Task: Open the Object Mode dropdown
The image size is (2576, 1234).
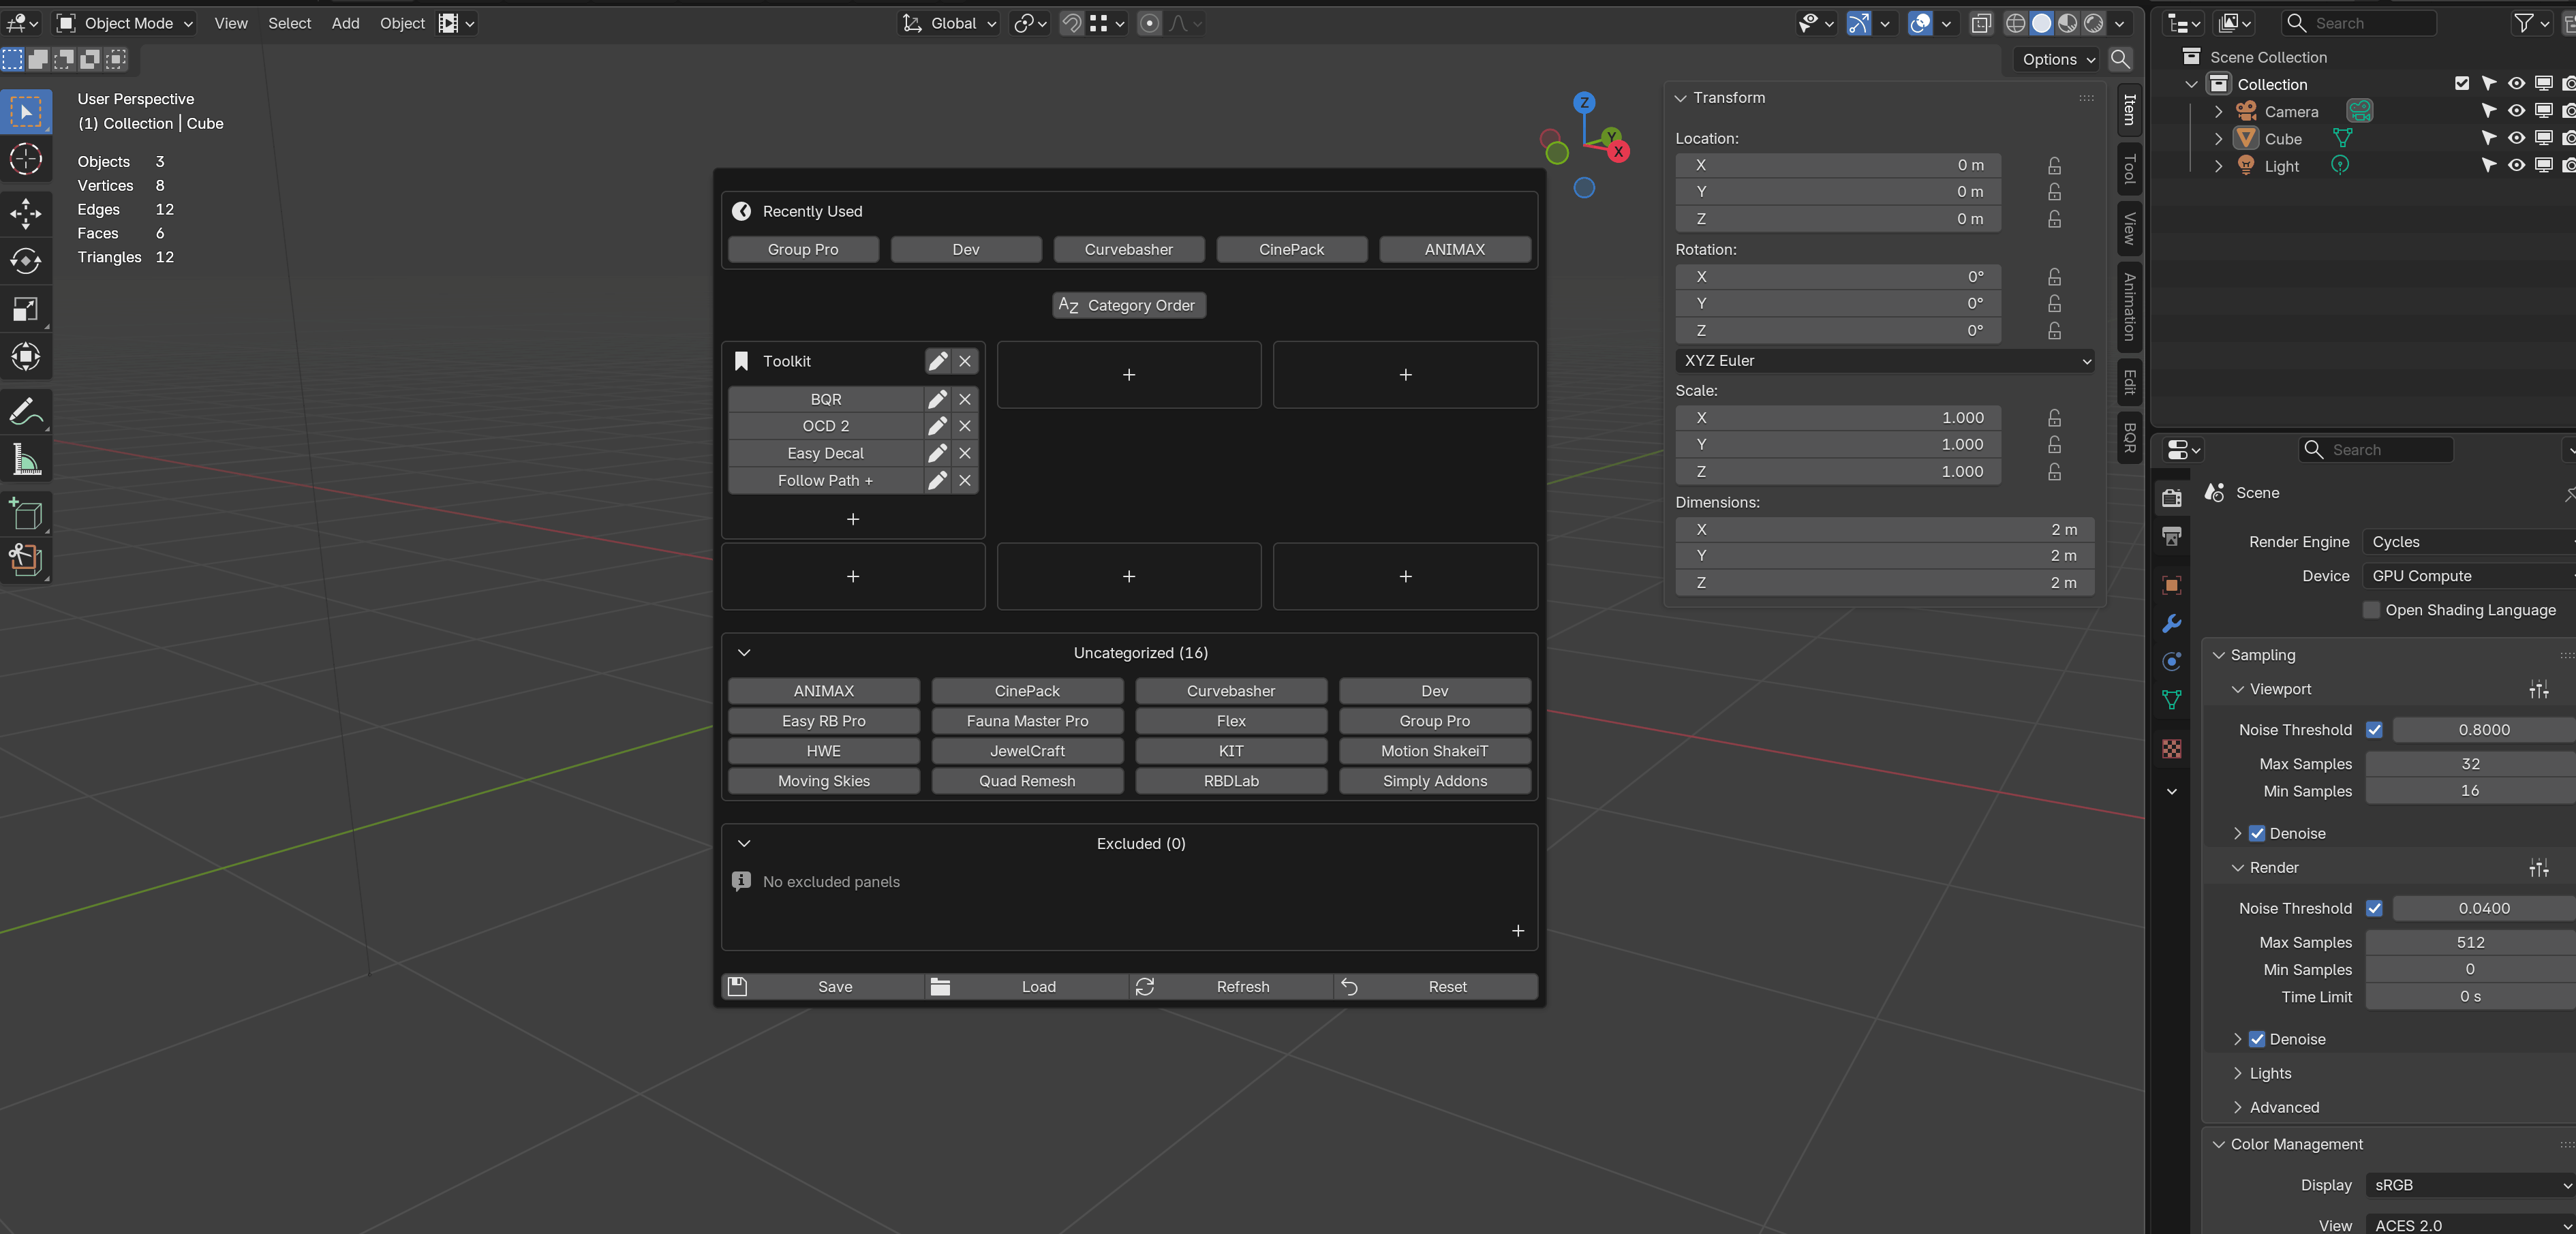Action: 124,23
